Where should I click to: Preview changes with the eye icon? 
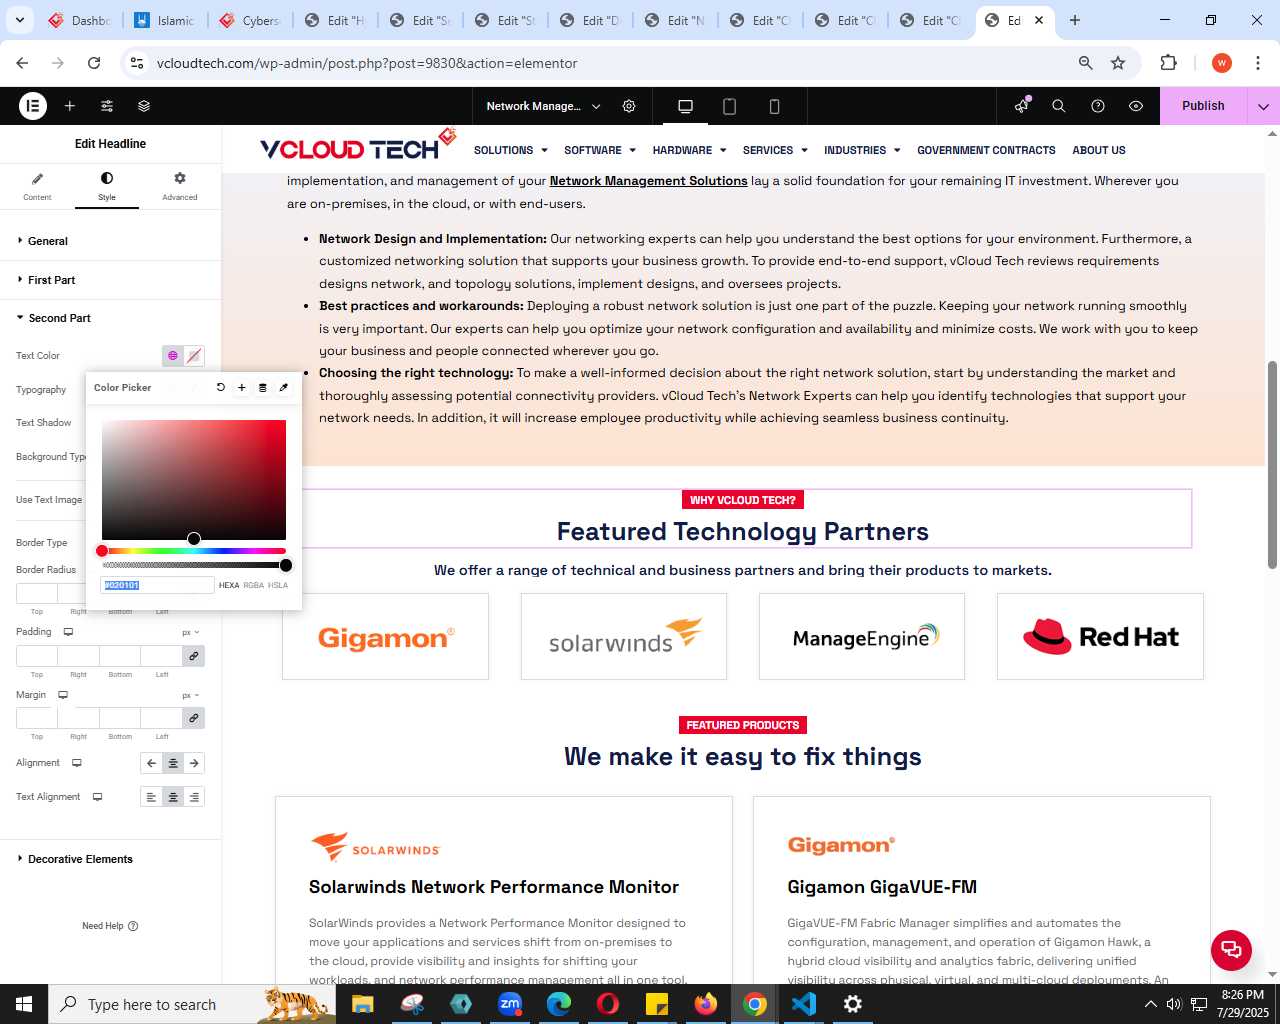coord(1136,106)
